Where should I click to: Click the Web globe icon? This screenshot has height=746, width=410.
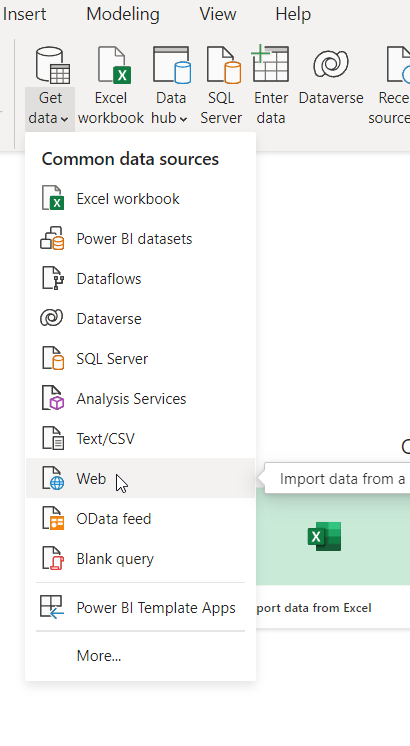click(x=52, y=478)
